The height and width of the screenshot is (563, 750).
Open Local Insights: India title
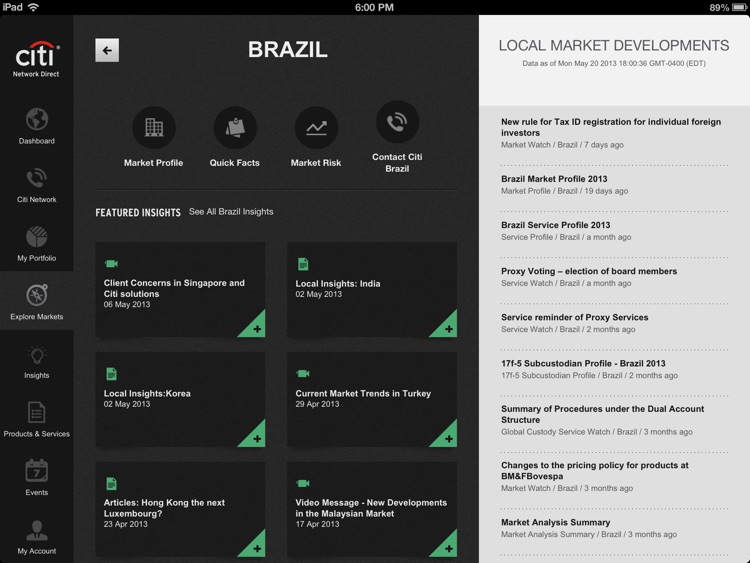pos(338,284)
